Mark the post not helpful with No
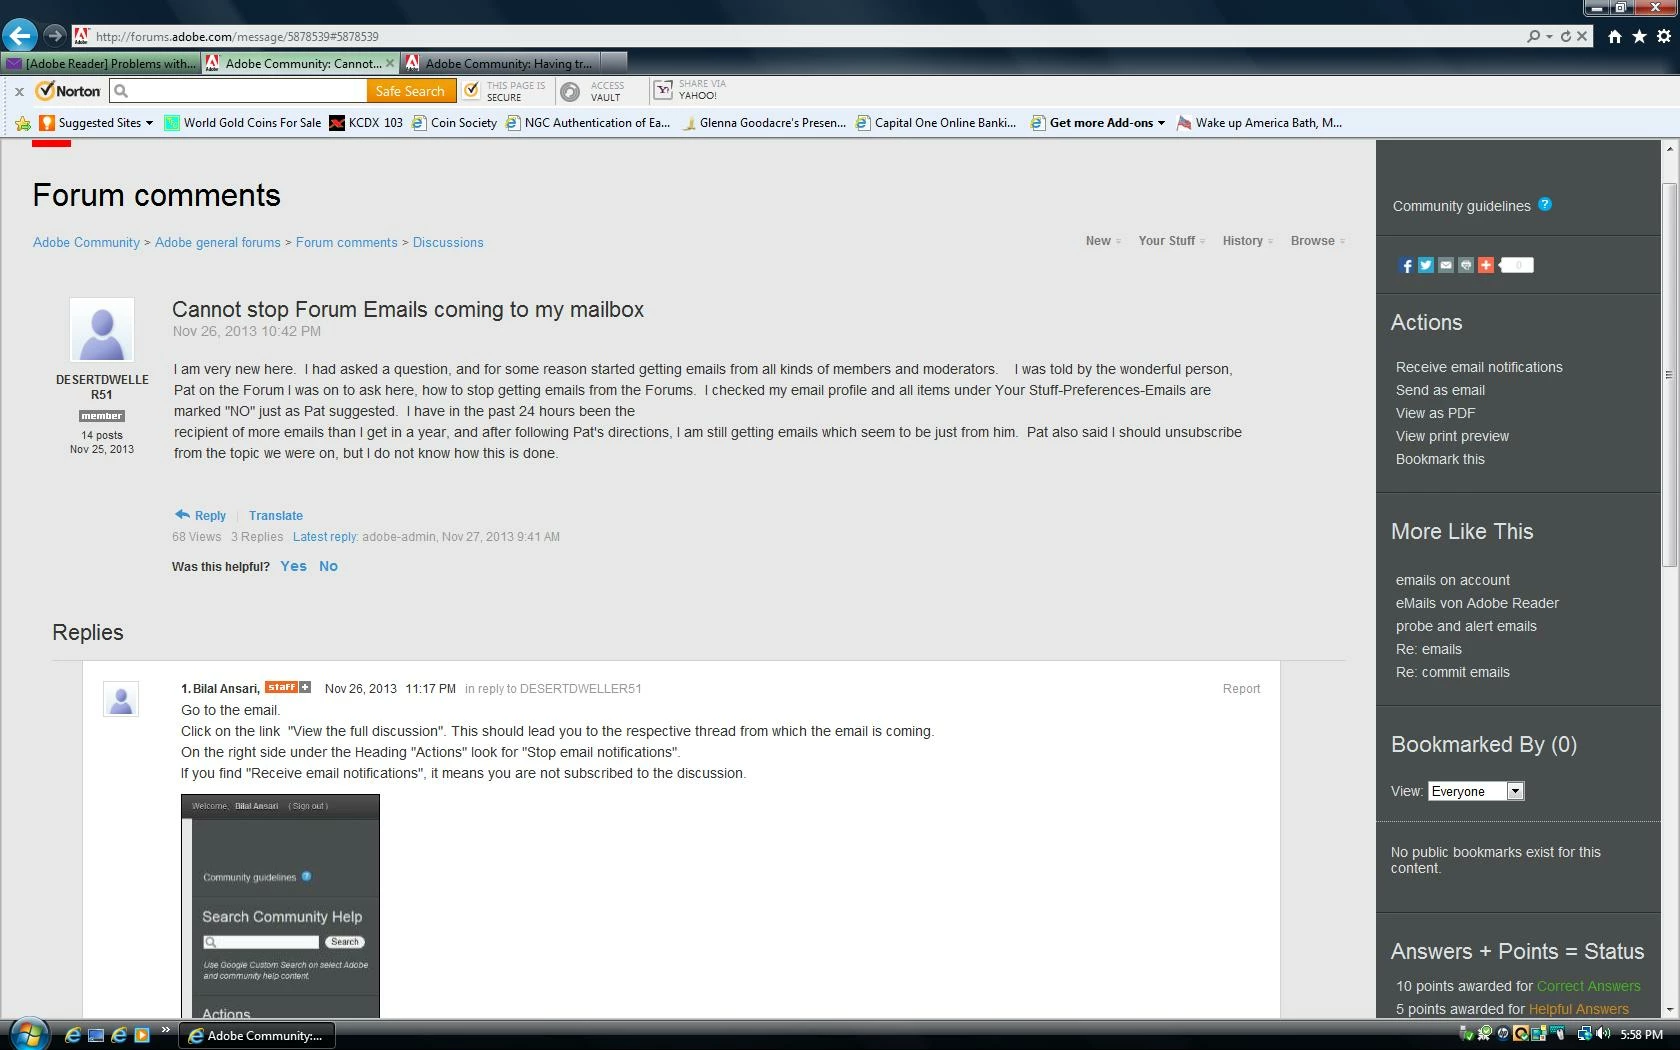The width and height of the screenshot is (1680, 1050). tap(328, 566)
